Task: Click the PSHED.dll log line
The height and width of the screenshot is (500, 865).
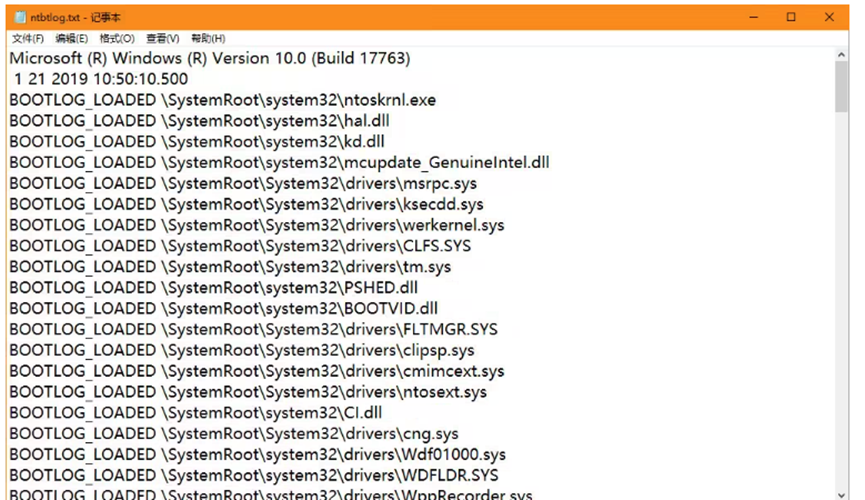Action: point(213,288)
